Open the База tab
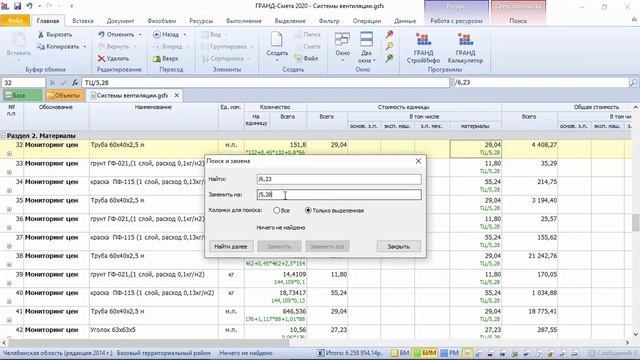640x360 pixels. pyautogui.click(x=22, y=95)
